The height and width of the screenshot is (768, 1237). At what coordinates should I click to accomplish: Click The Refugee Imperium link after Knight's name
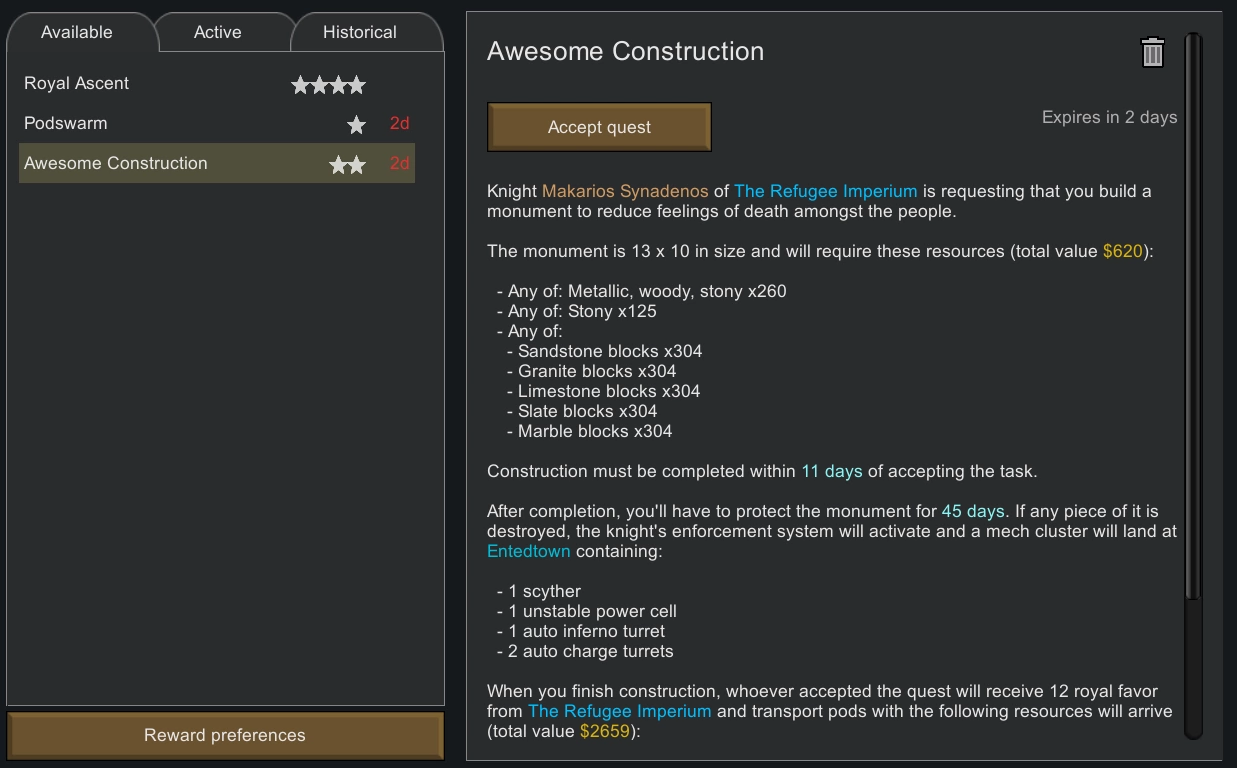click(825, 191)
